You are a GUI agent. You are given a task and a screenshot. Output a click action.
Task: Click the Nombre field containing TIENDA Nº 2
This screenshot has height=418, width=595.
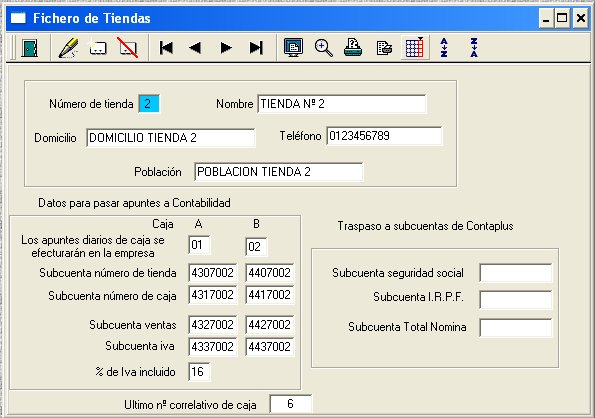click(342, 104)
